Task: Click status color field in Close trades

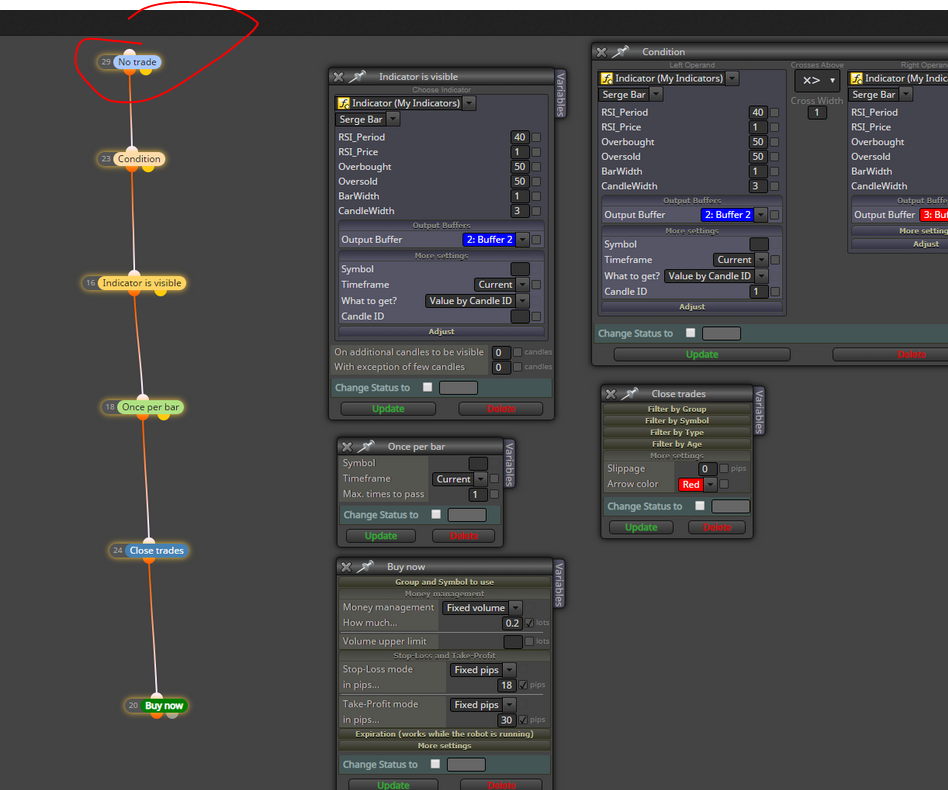Action: (730, 507)
